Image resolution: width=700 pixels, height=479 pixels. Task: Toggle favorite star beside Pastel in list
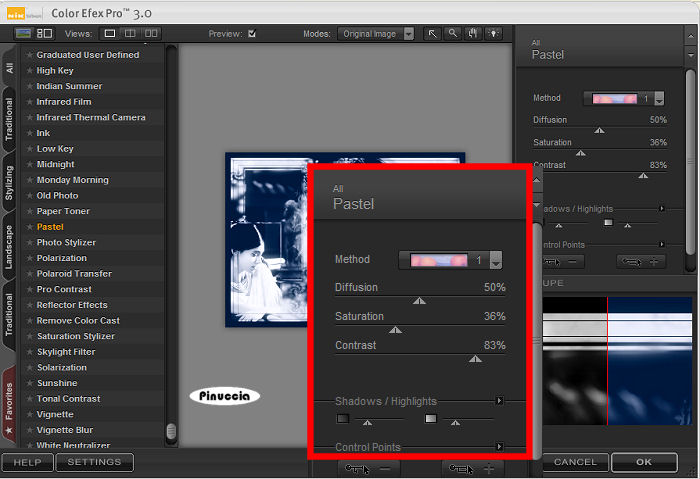pos(29,227)
